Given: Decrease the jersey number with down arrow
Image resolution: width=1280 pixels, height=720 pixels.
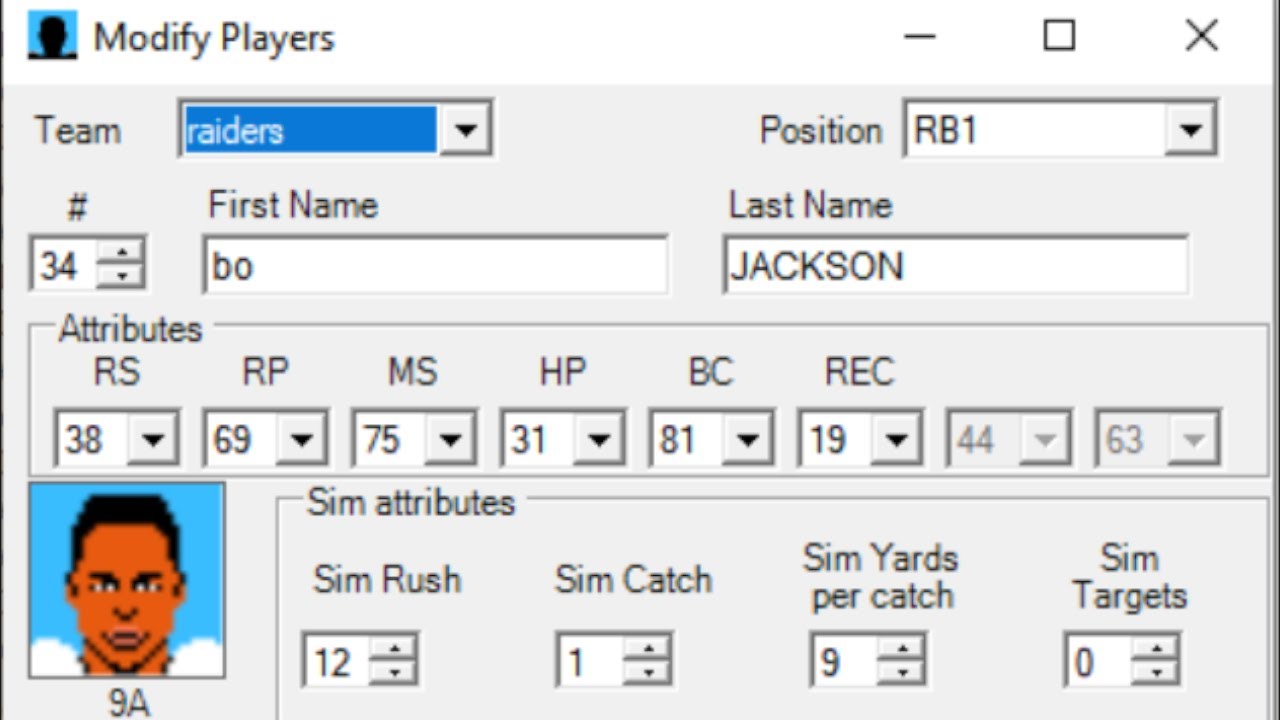Looking at the screenshot, I should [121, 276].
